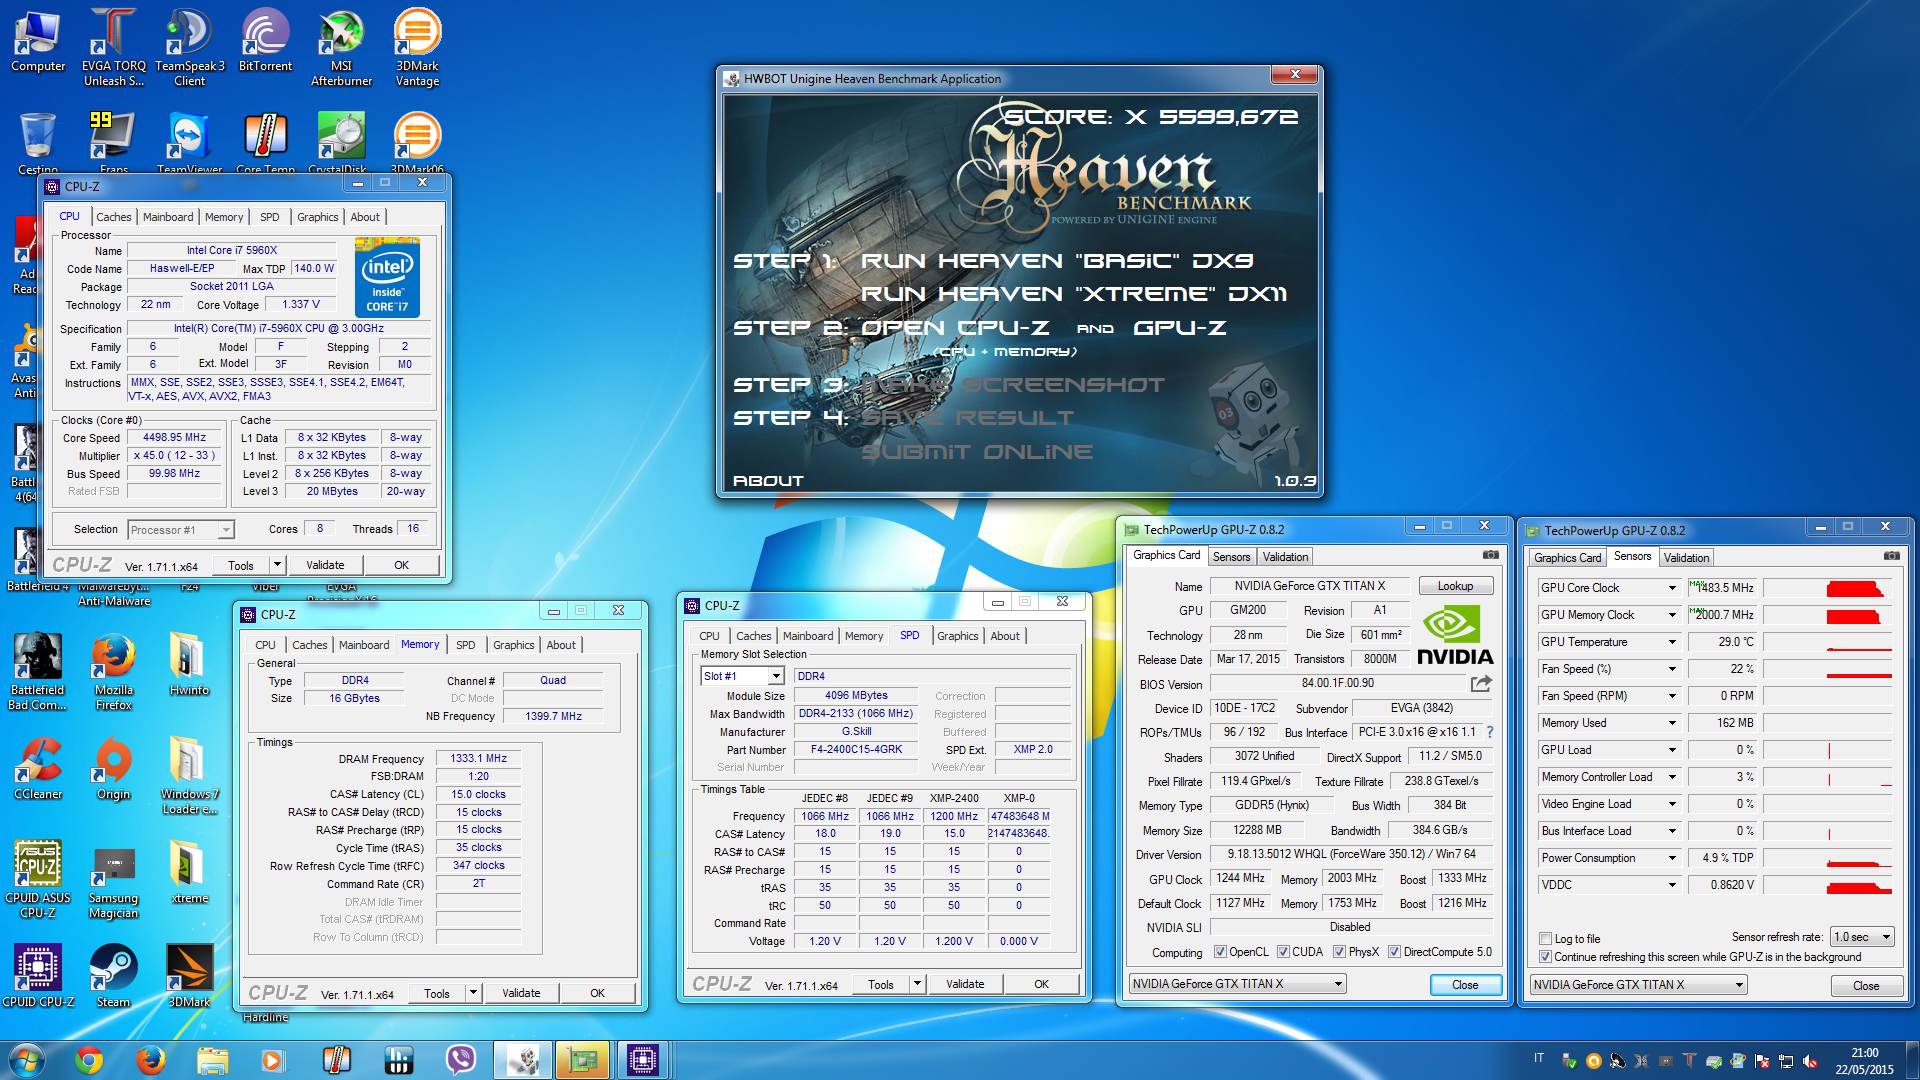The width and height of the screenshot is (1920, 1080).
Task: Click the GPU-Z screenshot camera icon in Graphics Card window
Action: (1491, 555)
